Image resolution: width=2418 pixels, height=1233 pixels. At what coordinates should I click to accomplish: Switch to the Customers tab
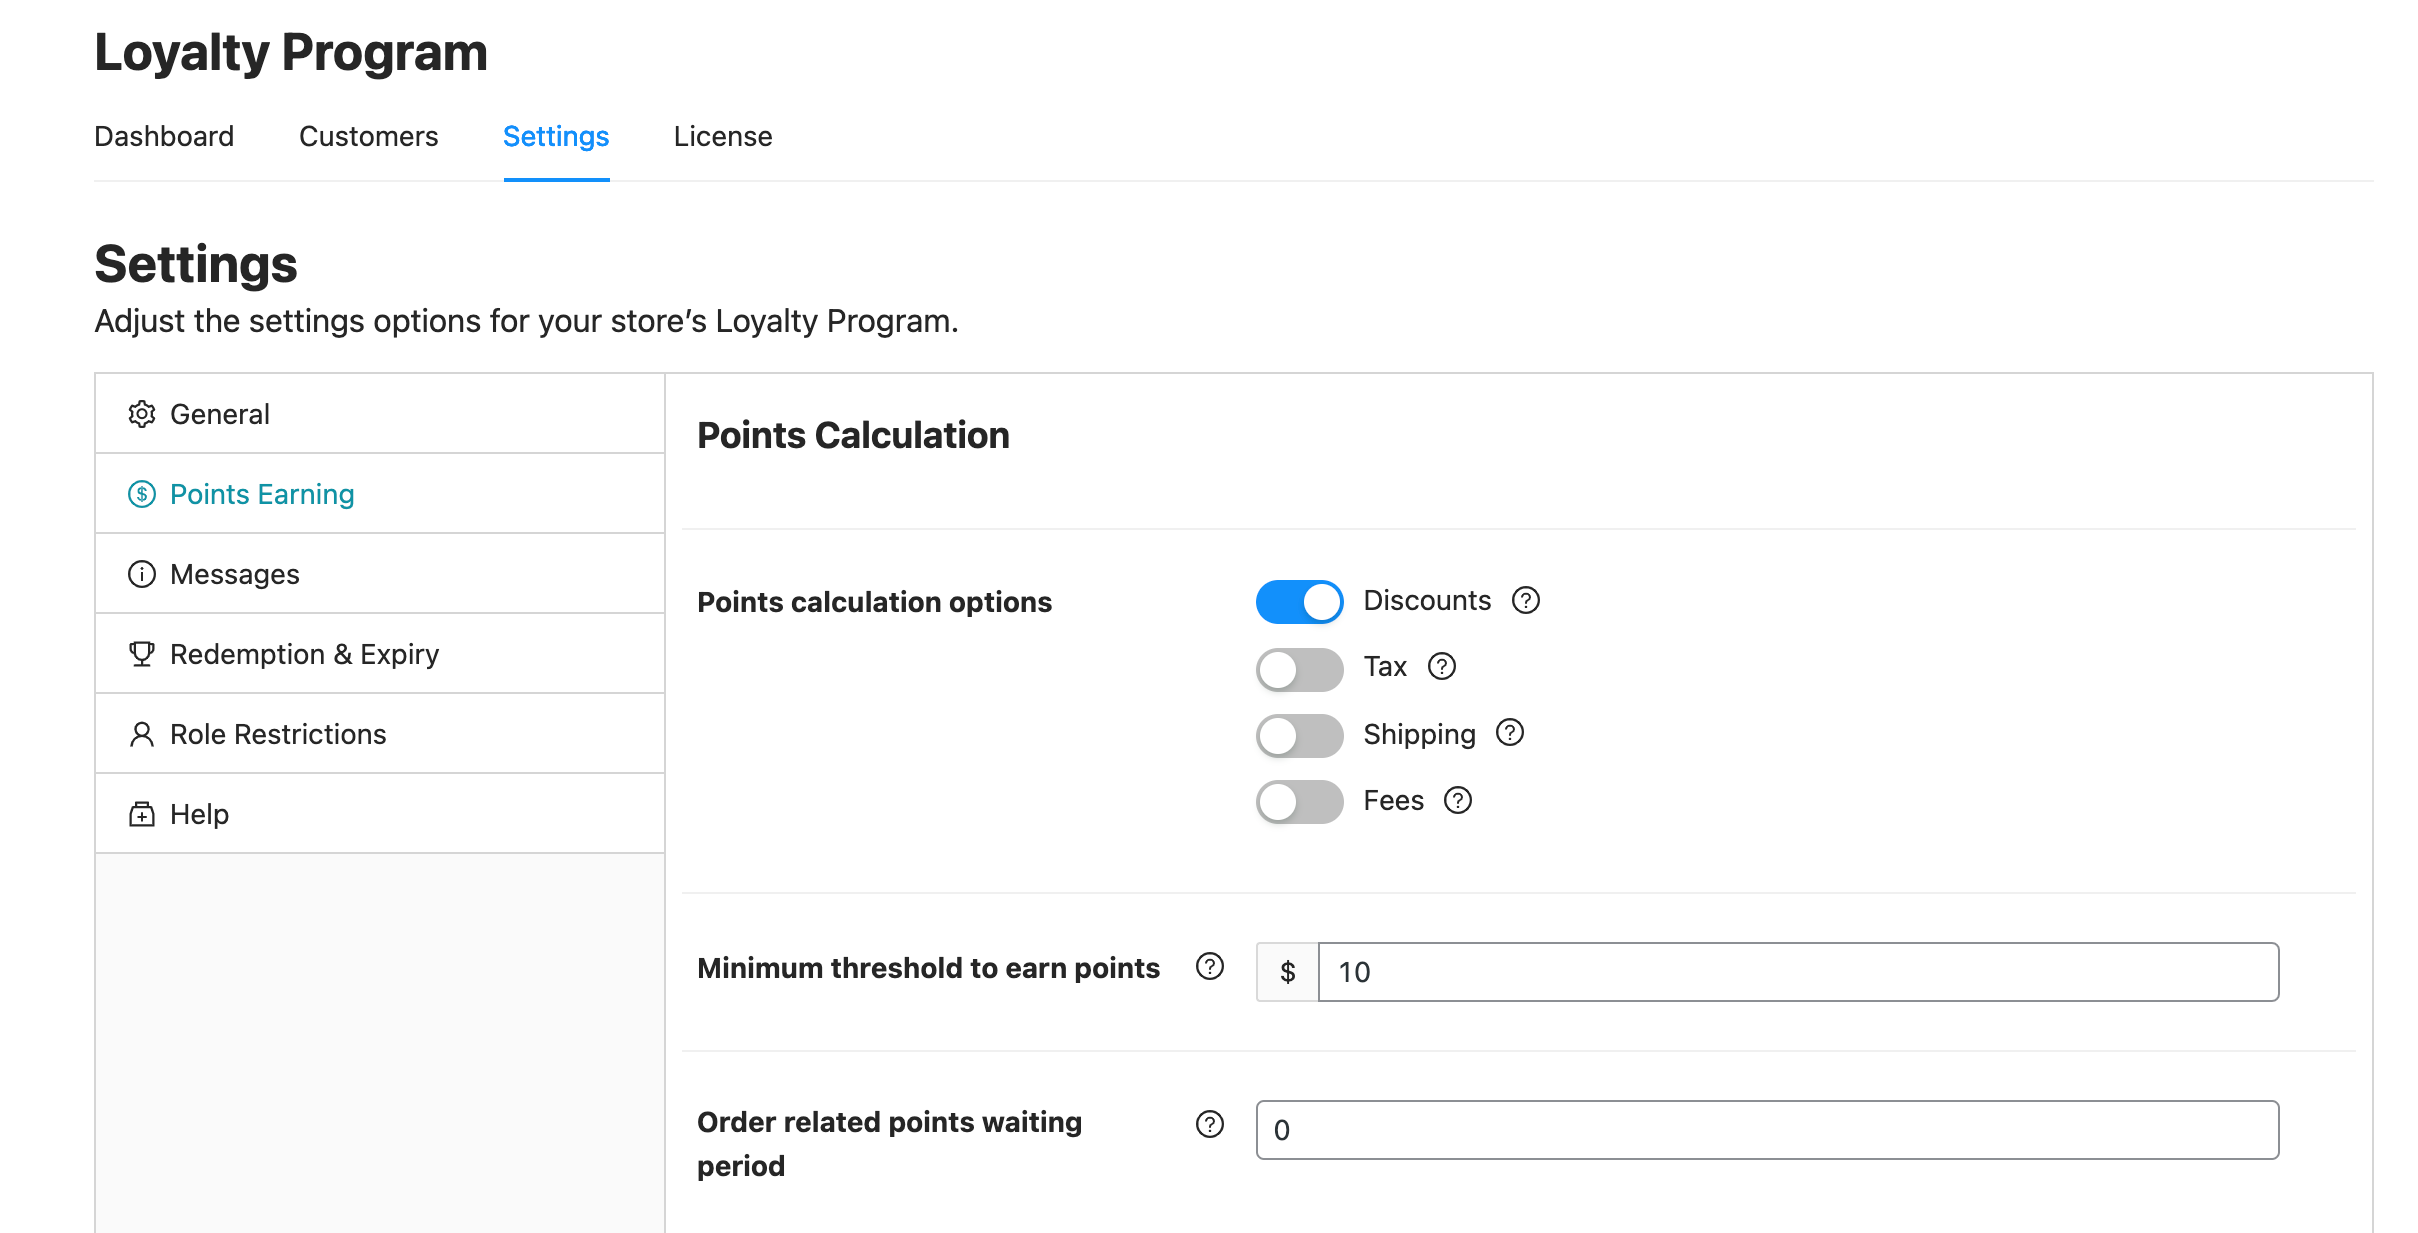pos(368,136)
